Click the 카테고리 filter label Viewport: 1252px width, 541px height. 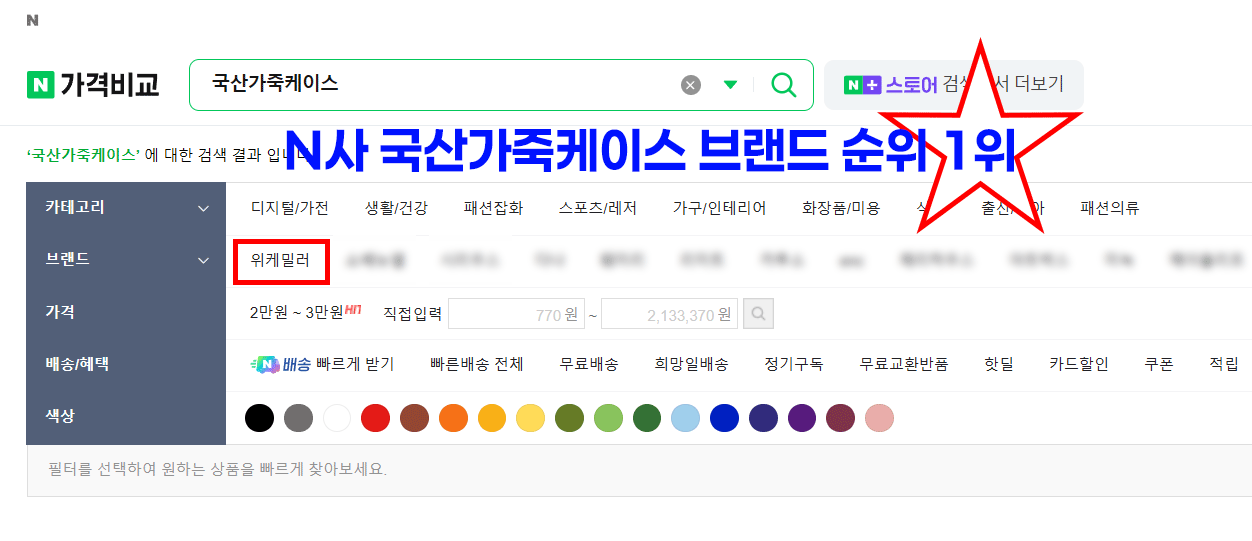click(x=75, y=208)
